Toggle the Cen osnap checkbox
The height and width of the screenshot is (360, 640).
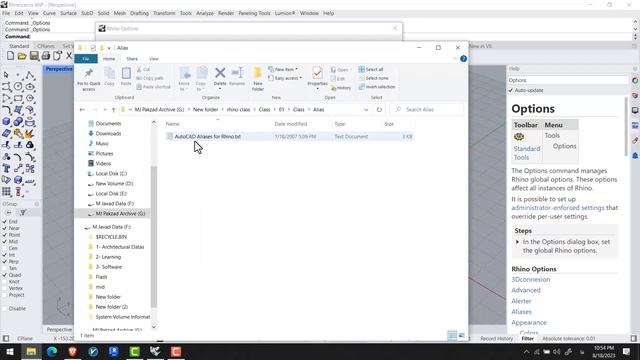click(x=5, y=248)
